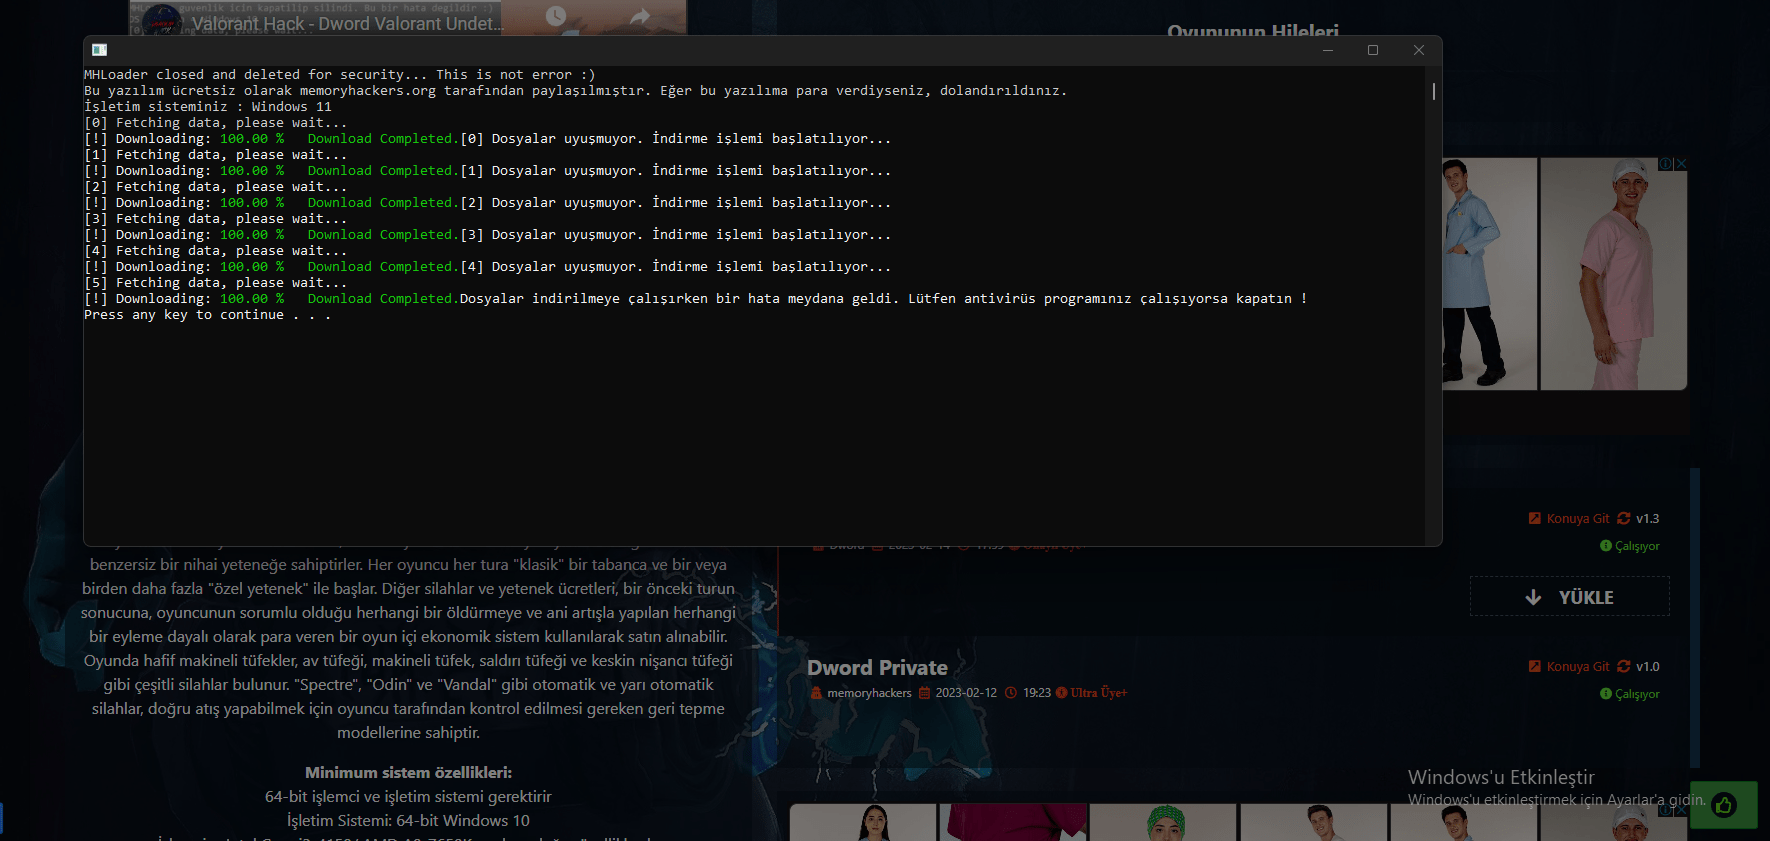Click the v1.0 version label

click(1647, 666)
